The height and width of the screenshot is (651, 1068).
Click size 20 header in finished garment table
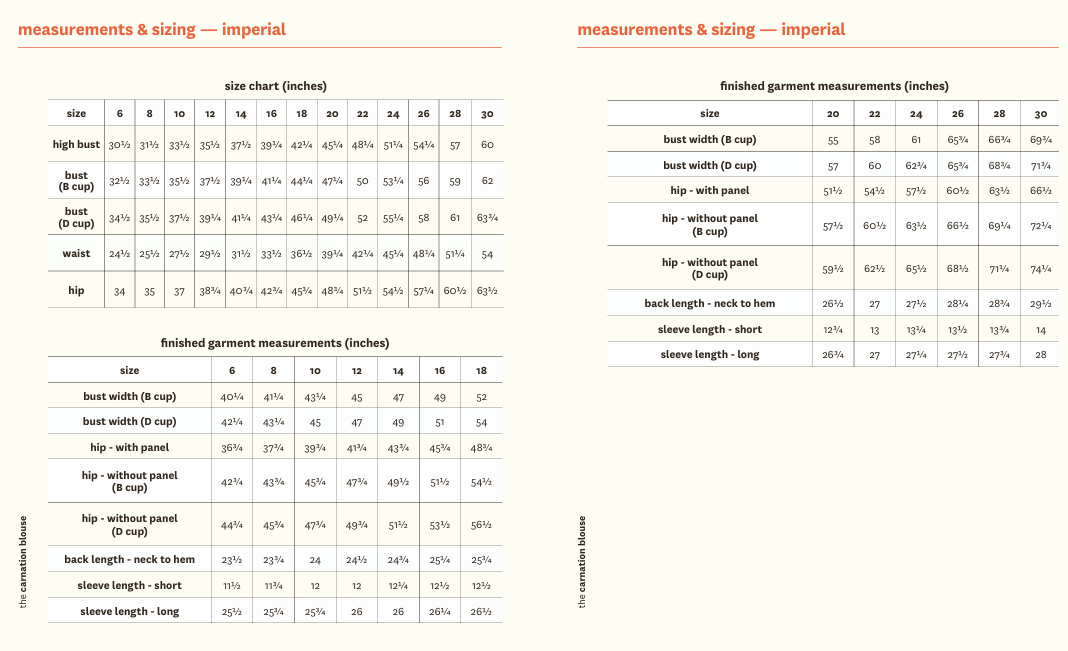(x=833, y=114)
